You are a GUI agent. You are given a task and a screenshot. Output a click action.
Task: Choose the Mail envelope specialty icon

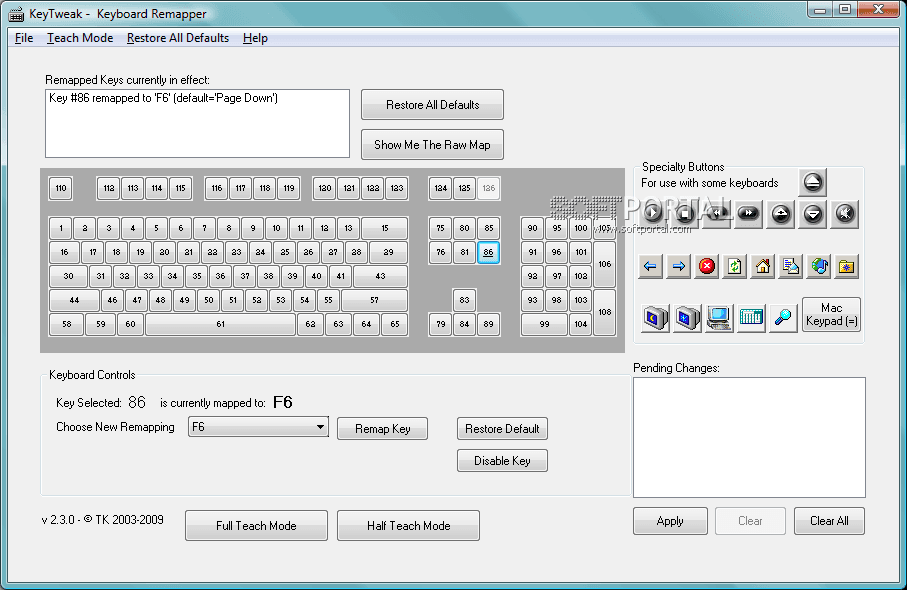tap(791, 267)
